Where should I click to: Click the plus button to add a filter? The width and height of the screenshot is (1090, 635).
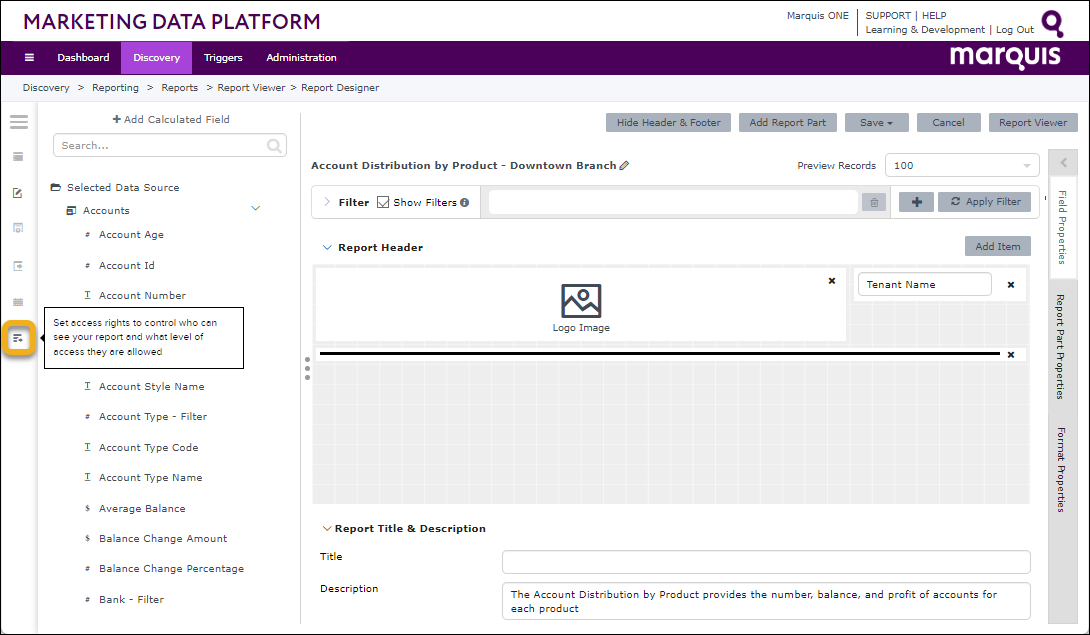(916, 202)
